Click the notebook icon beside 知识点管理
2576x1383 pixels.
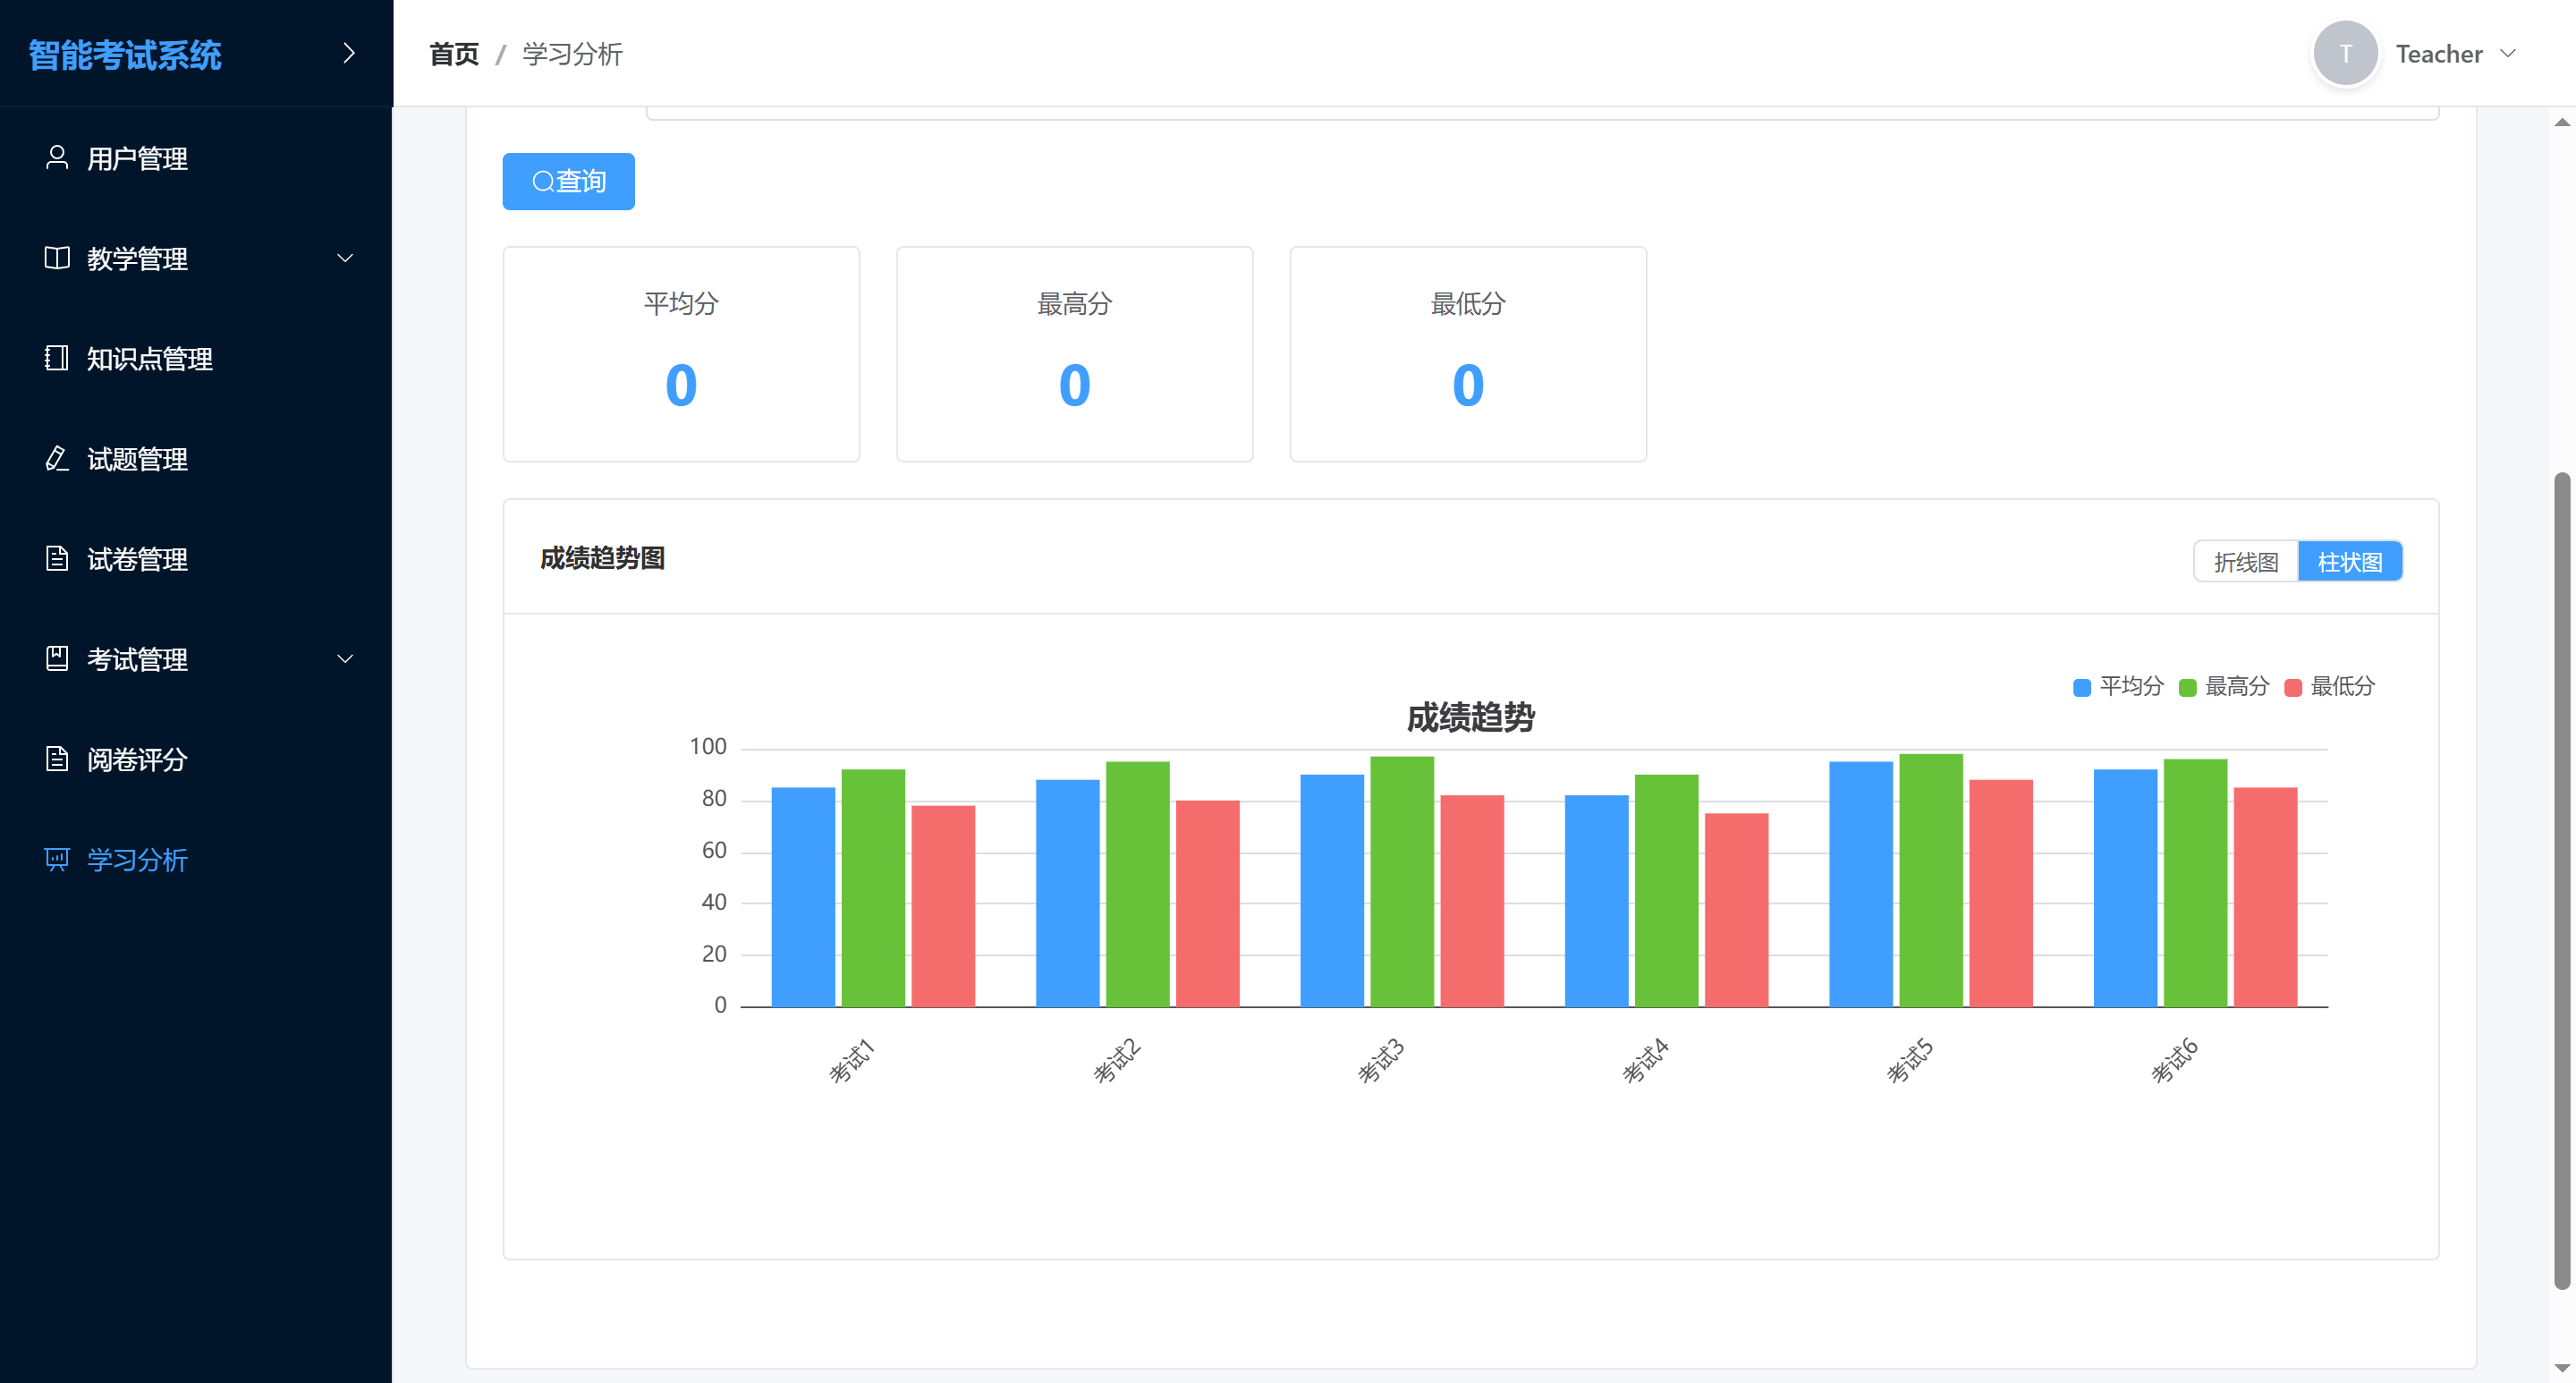point(57,358)
